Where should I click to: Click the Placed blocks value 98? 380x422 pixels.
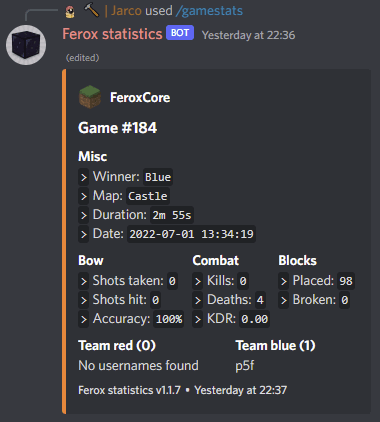point(346,281)
